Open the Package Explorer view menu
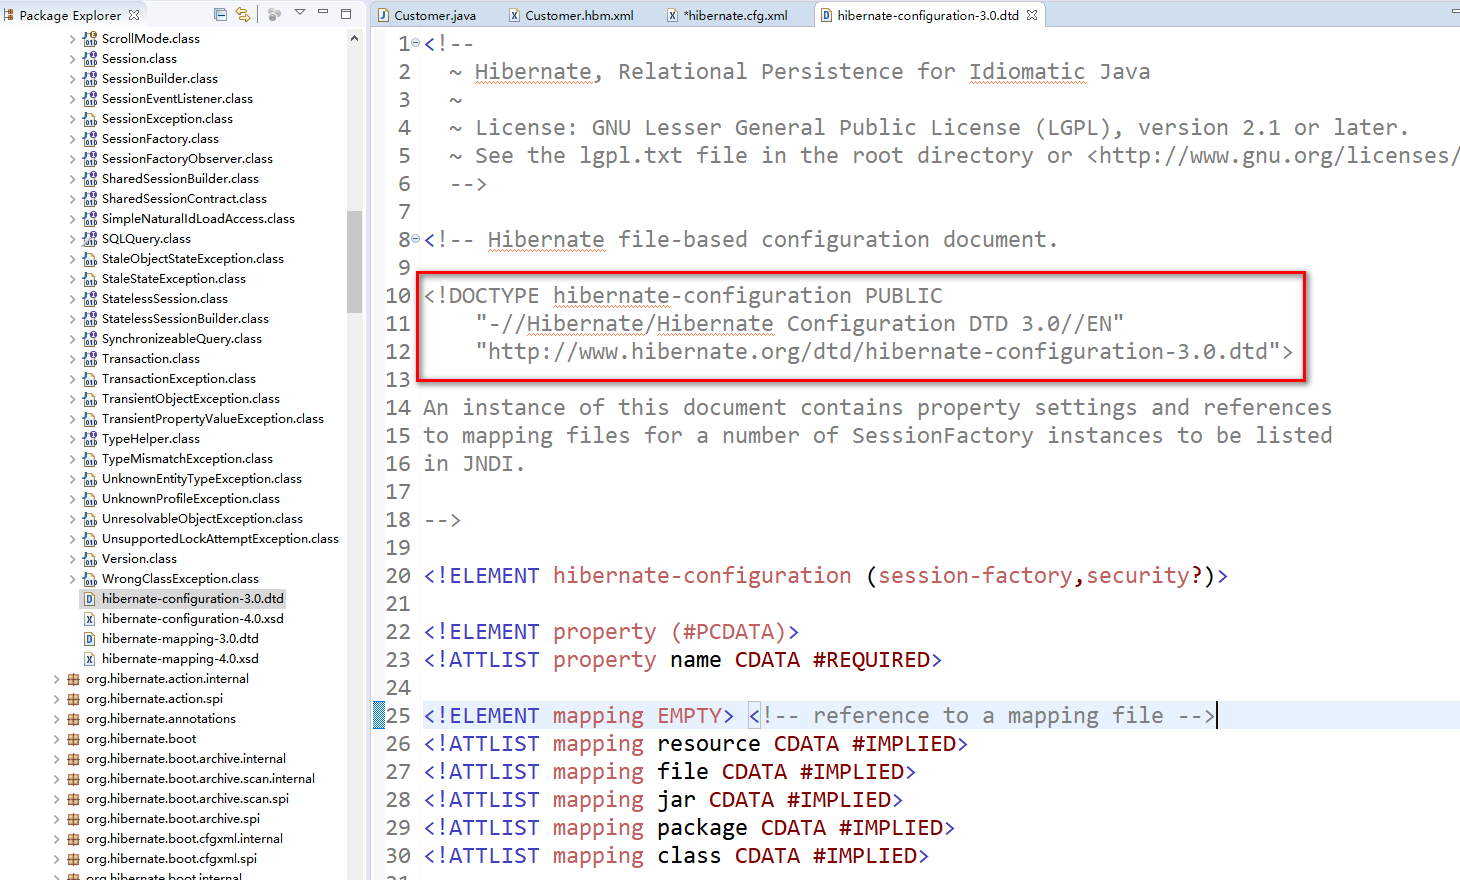This screenshot has width=1460, height=880. pyautogui.click(x=299, y=13)
